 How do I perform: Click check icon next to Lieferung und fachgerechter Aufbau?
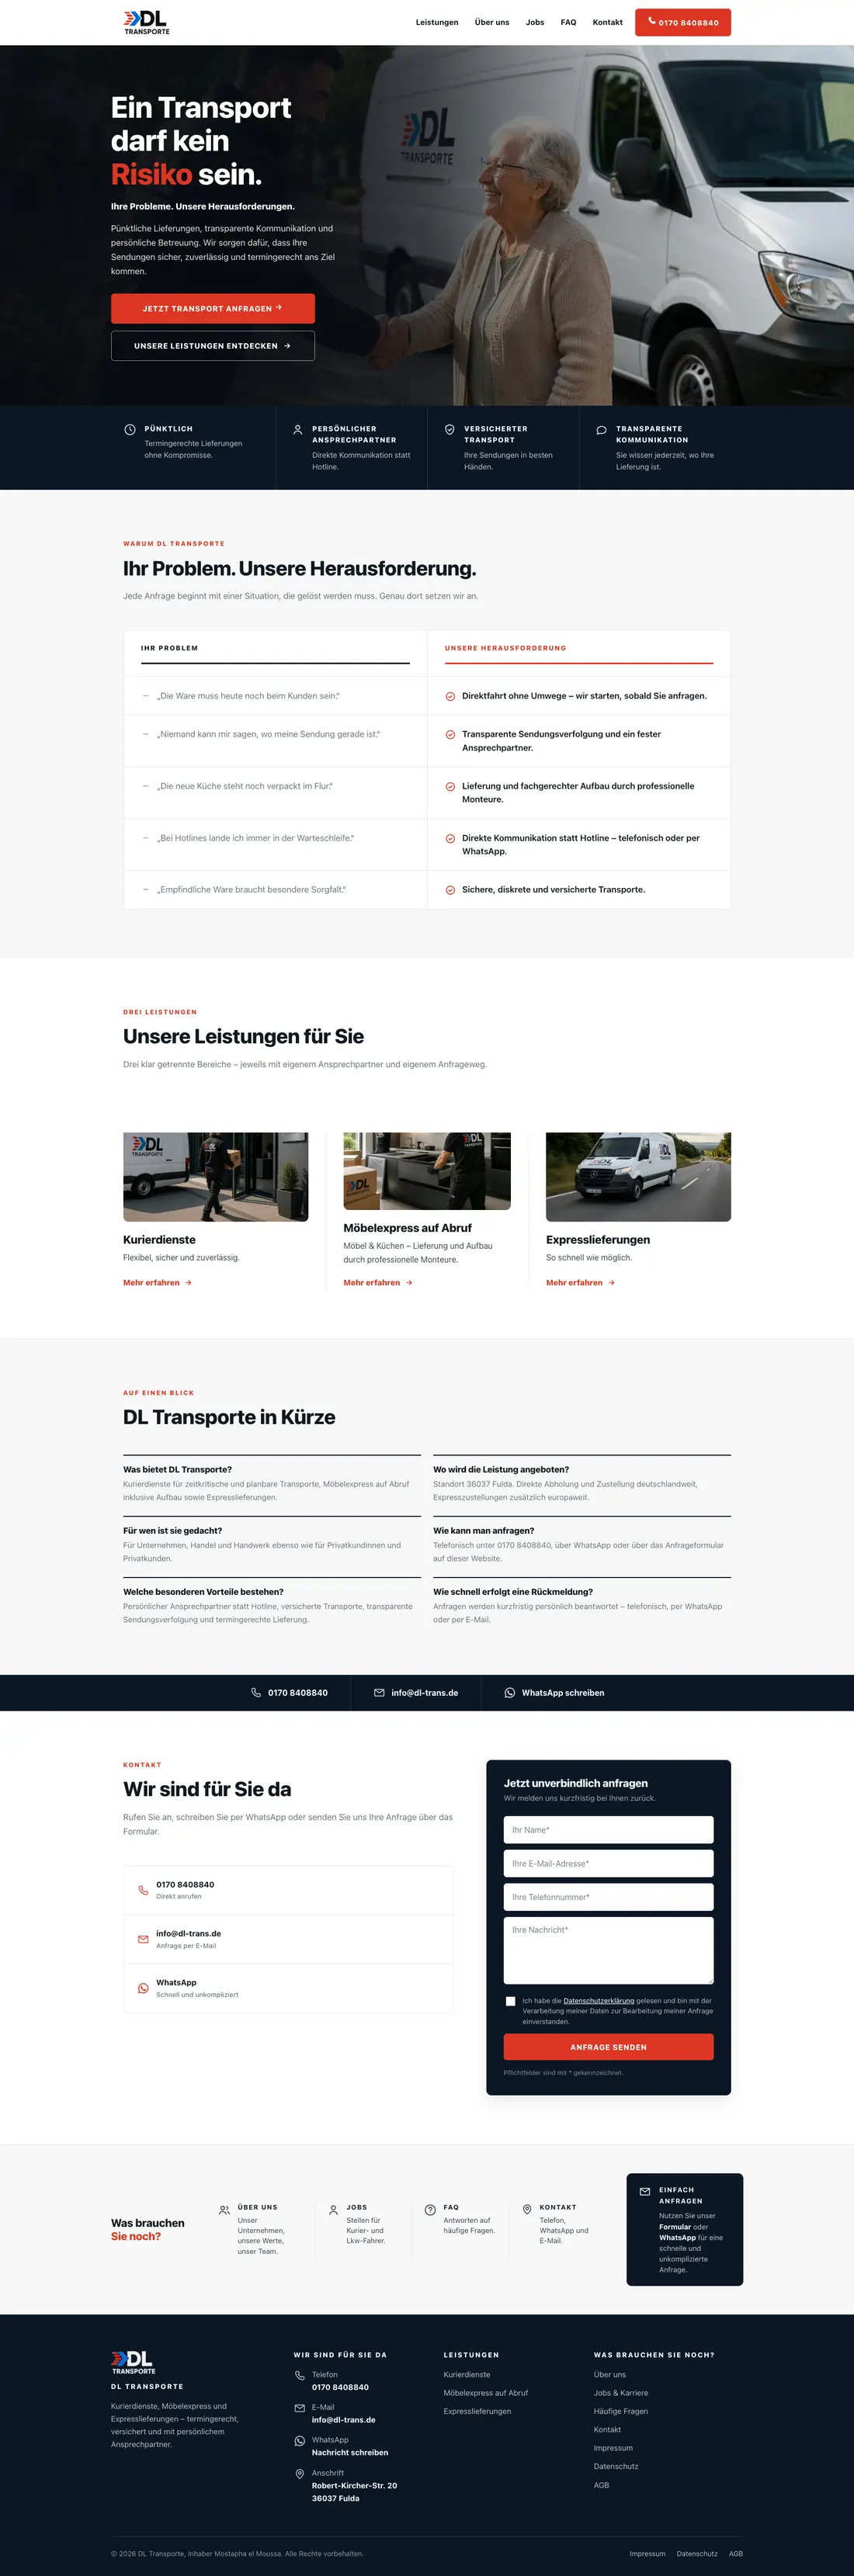[x=450, y=786]
